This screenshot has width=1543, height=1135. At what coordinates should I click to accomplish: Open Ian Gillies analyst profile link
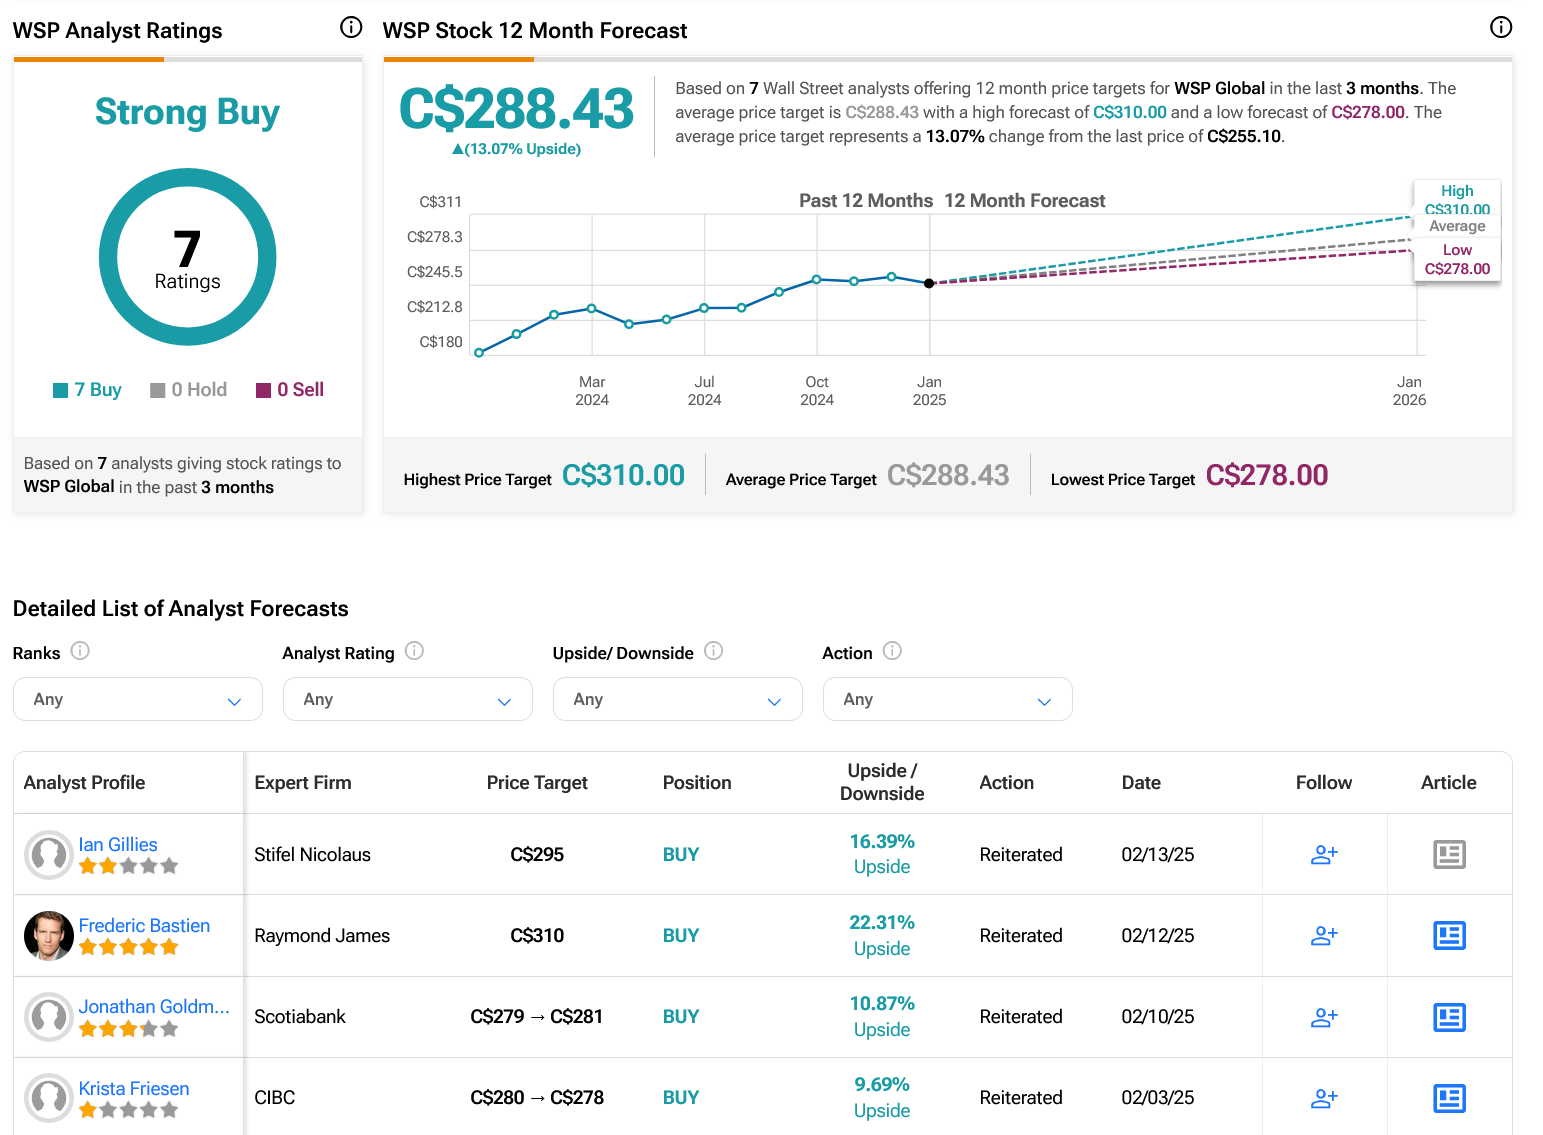[118, 844]
